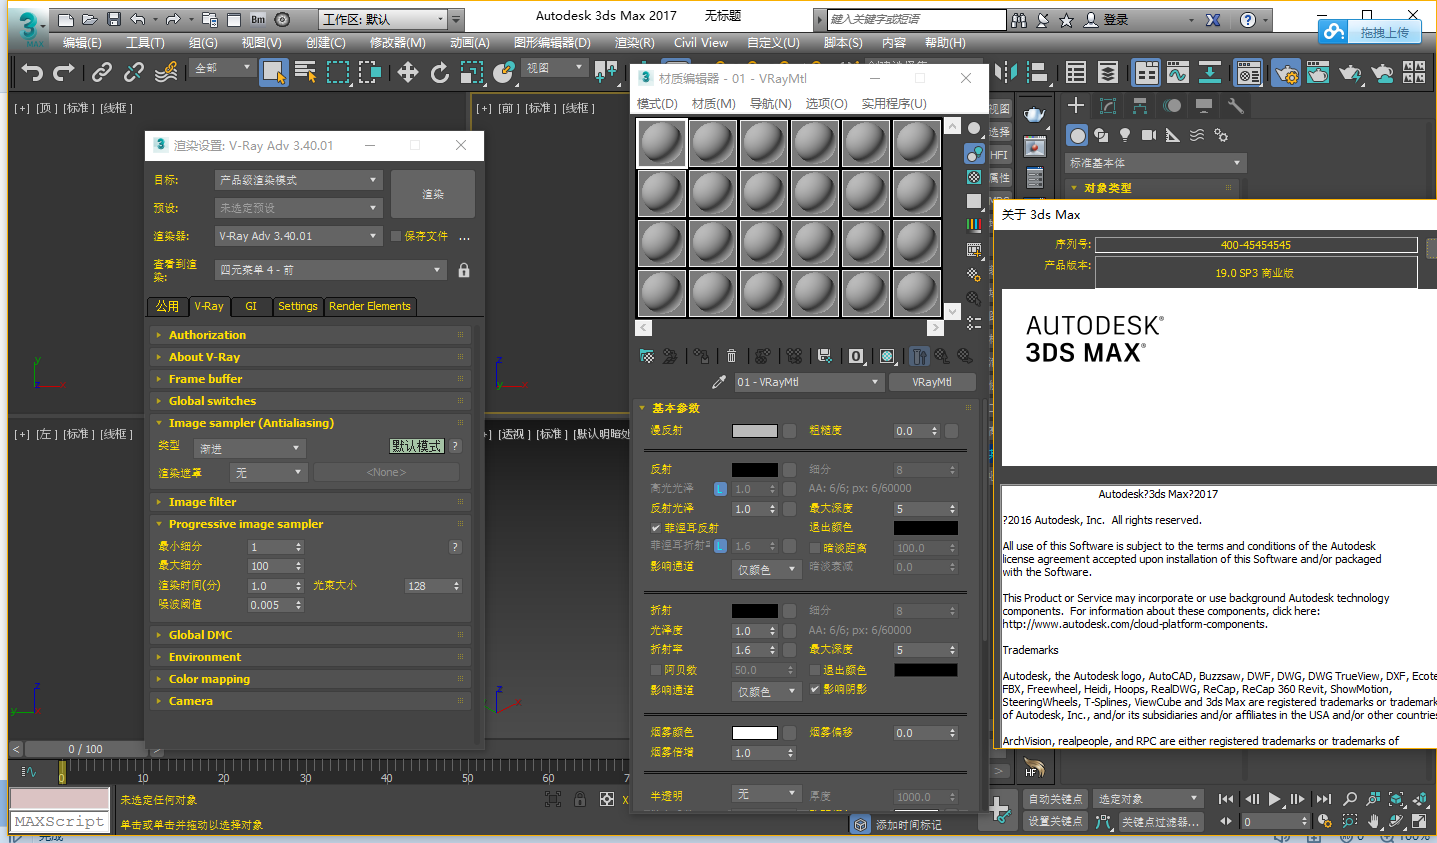Open the Curve Editor from the toolbar

[1177, 72]
